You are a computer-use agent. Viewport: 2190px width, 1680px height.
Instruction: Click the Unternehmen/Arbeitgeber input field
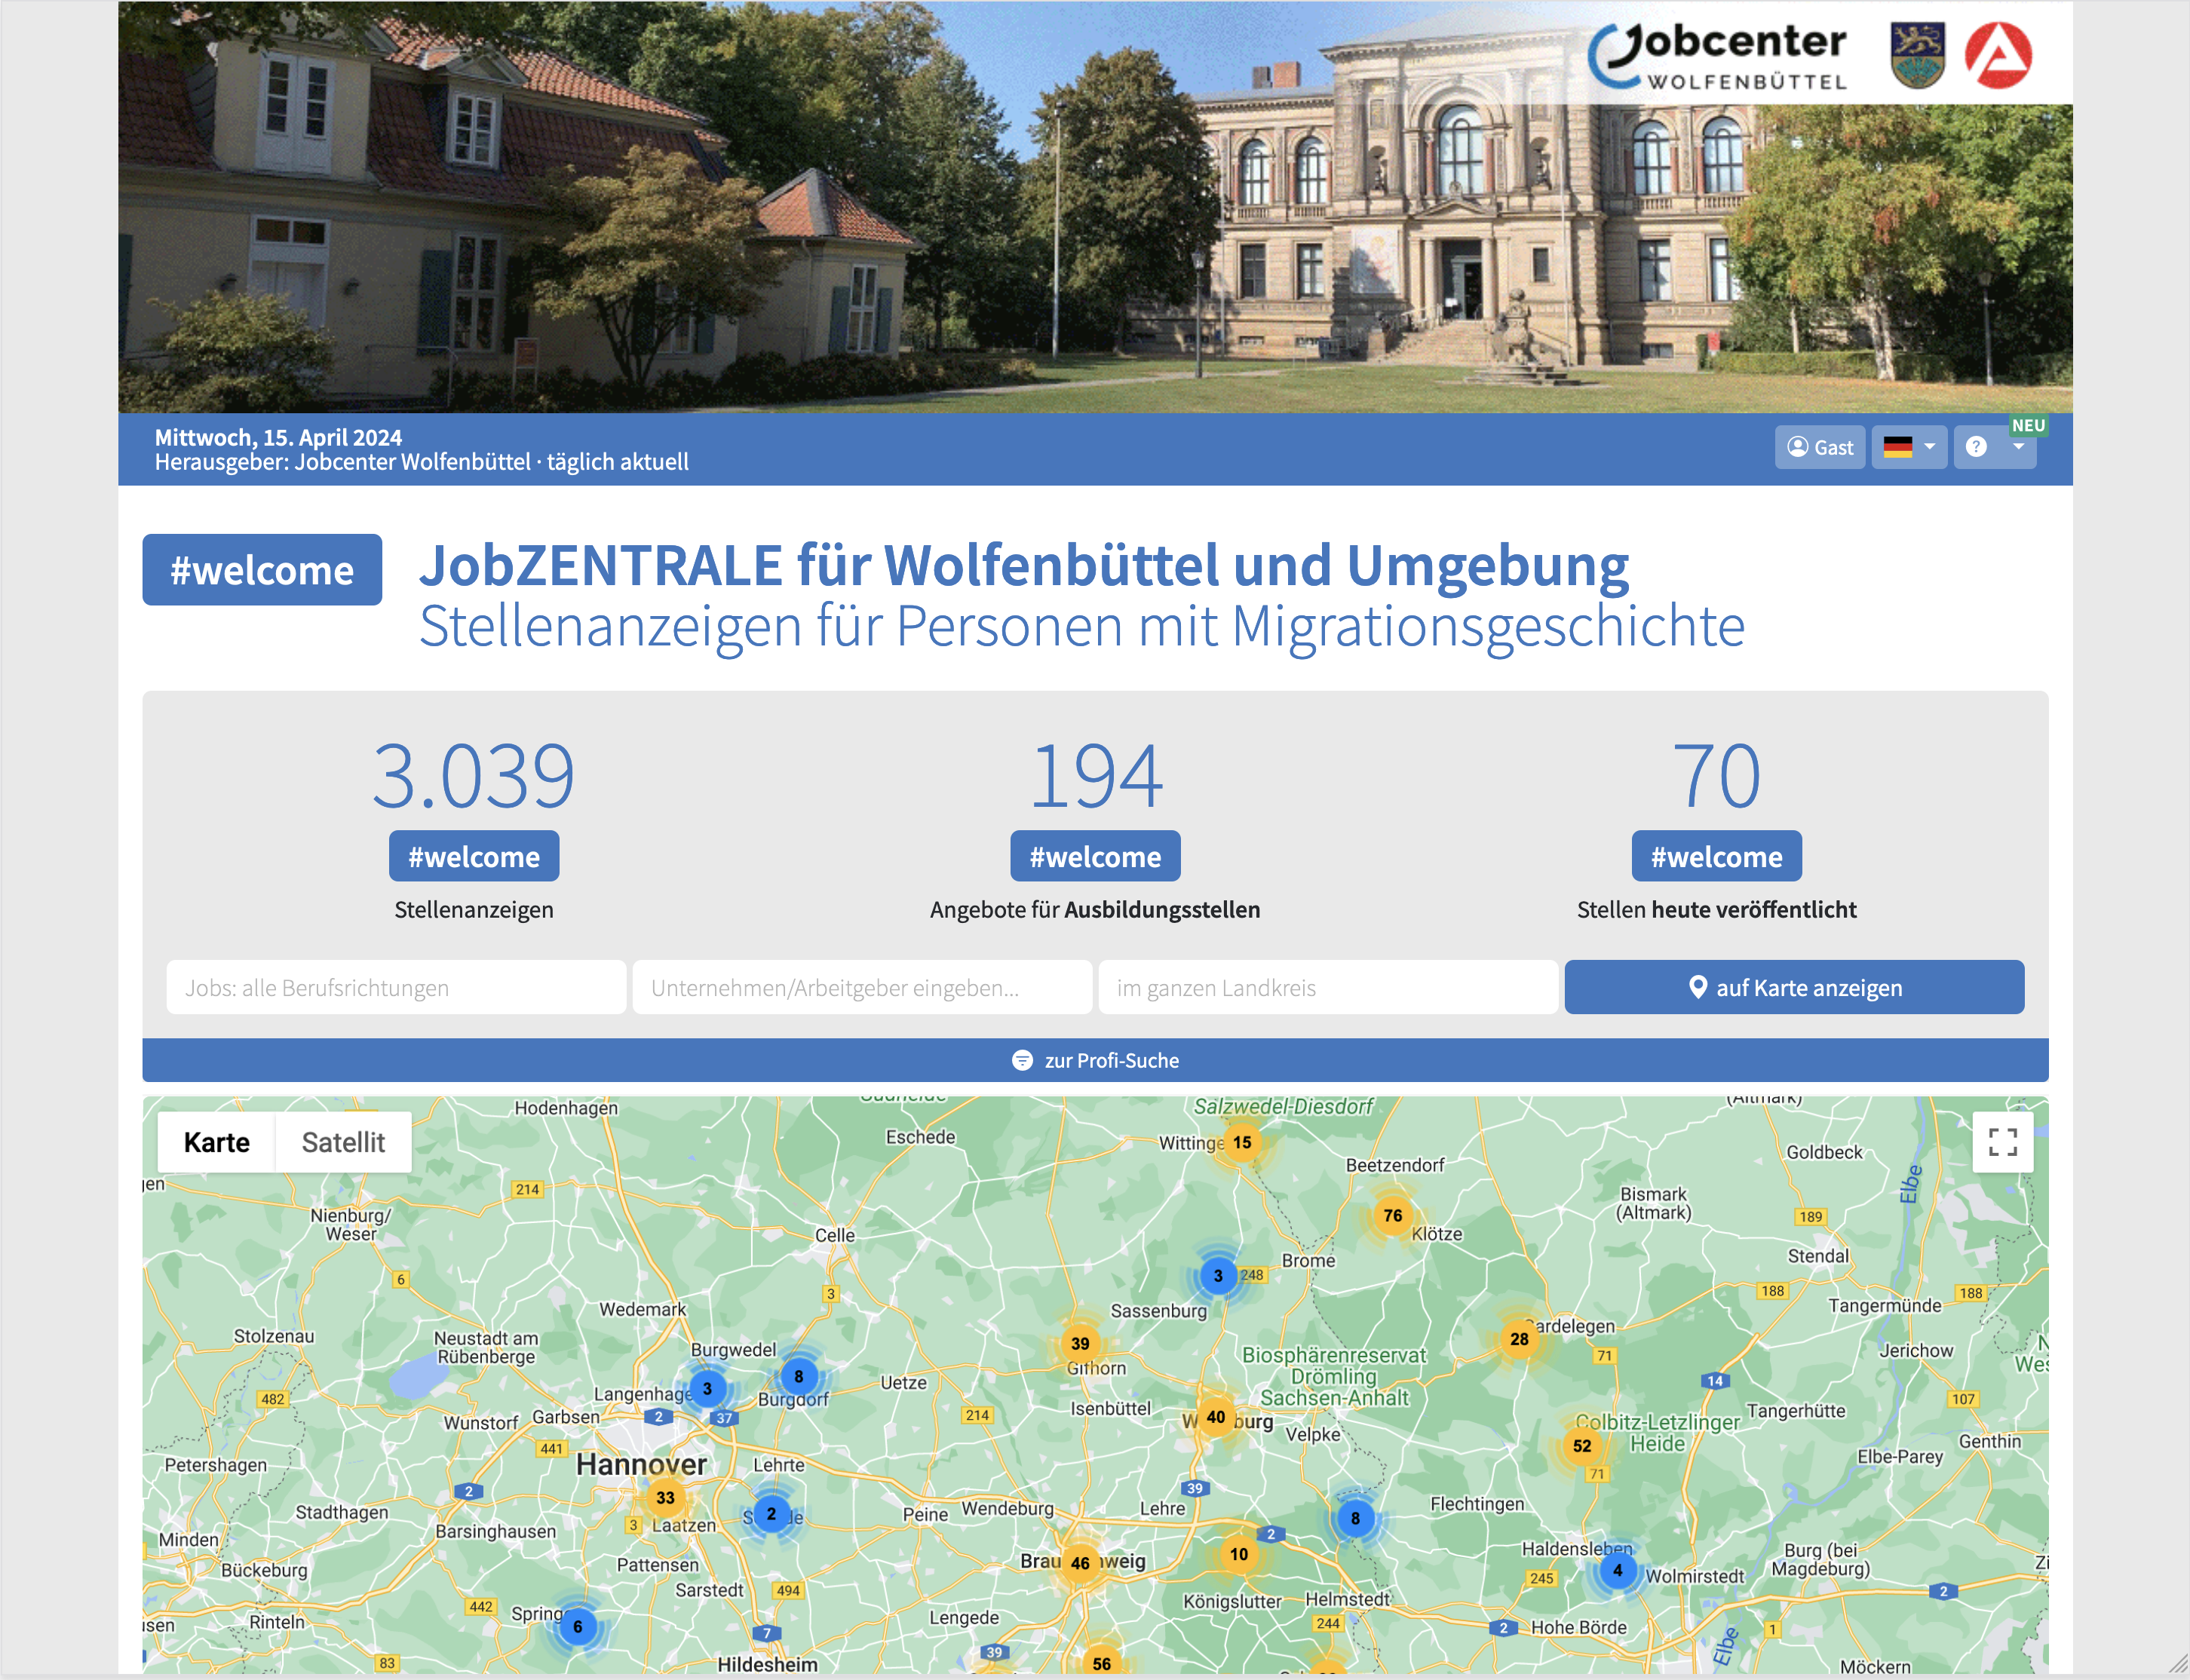(x=861, y=988)
